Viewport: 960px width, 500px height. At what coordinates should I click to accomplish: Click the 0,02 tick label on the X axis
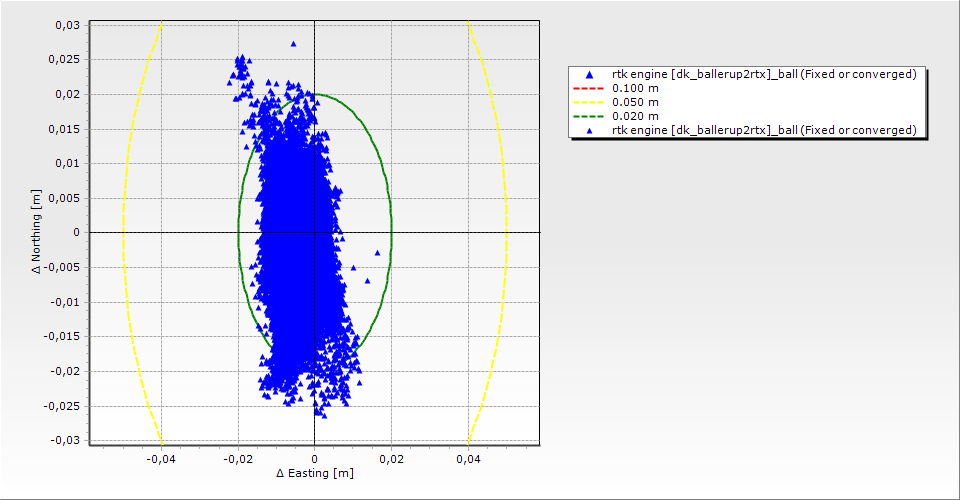391,459
